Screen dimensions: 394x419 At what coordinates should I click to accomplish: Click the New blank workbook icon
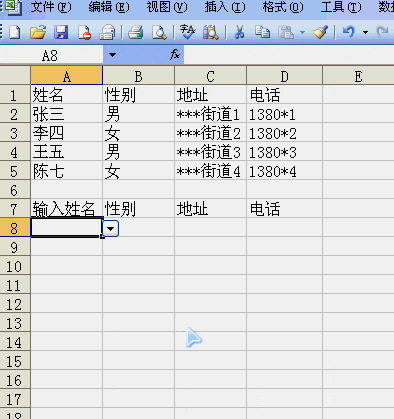[x=15, y=33]
